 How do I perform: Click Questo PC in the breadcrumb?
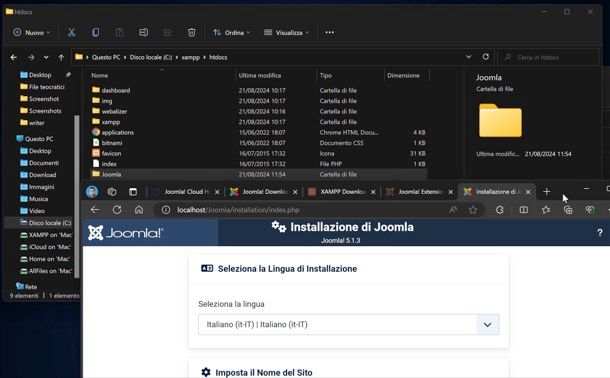pos(106,57)
